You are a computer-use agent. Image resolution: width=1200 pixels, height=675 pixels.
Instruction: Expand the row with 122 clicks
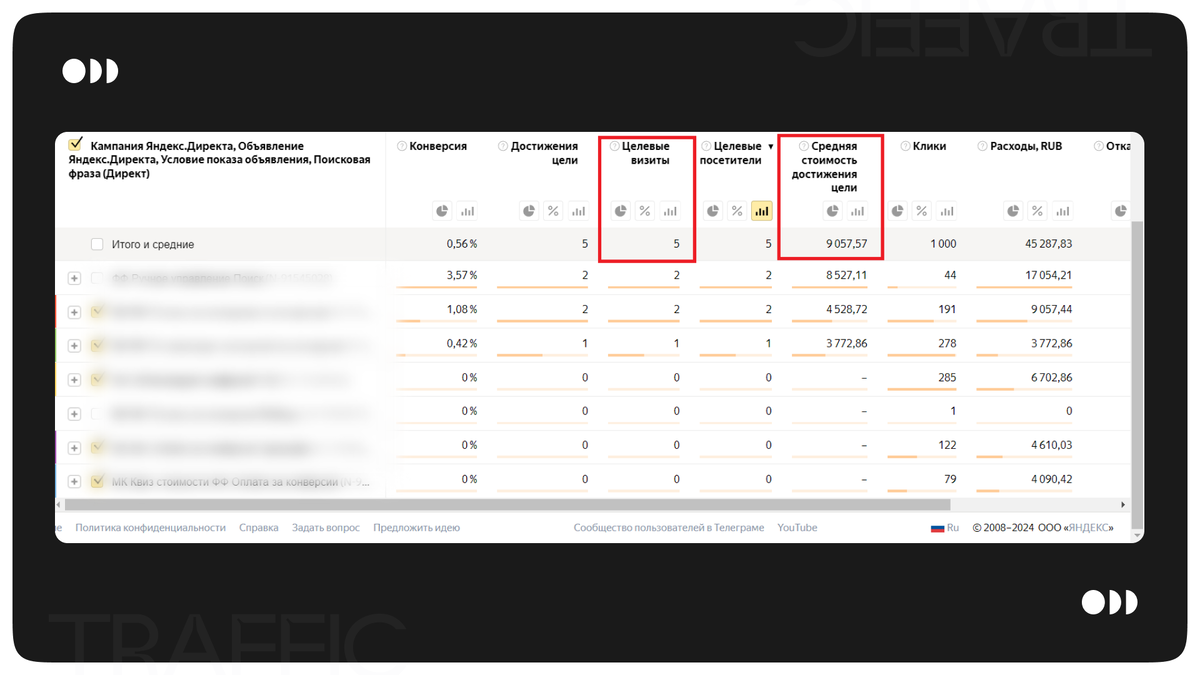[x=74, y=447]
